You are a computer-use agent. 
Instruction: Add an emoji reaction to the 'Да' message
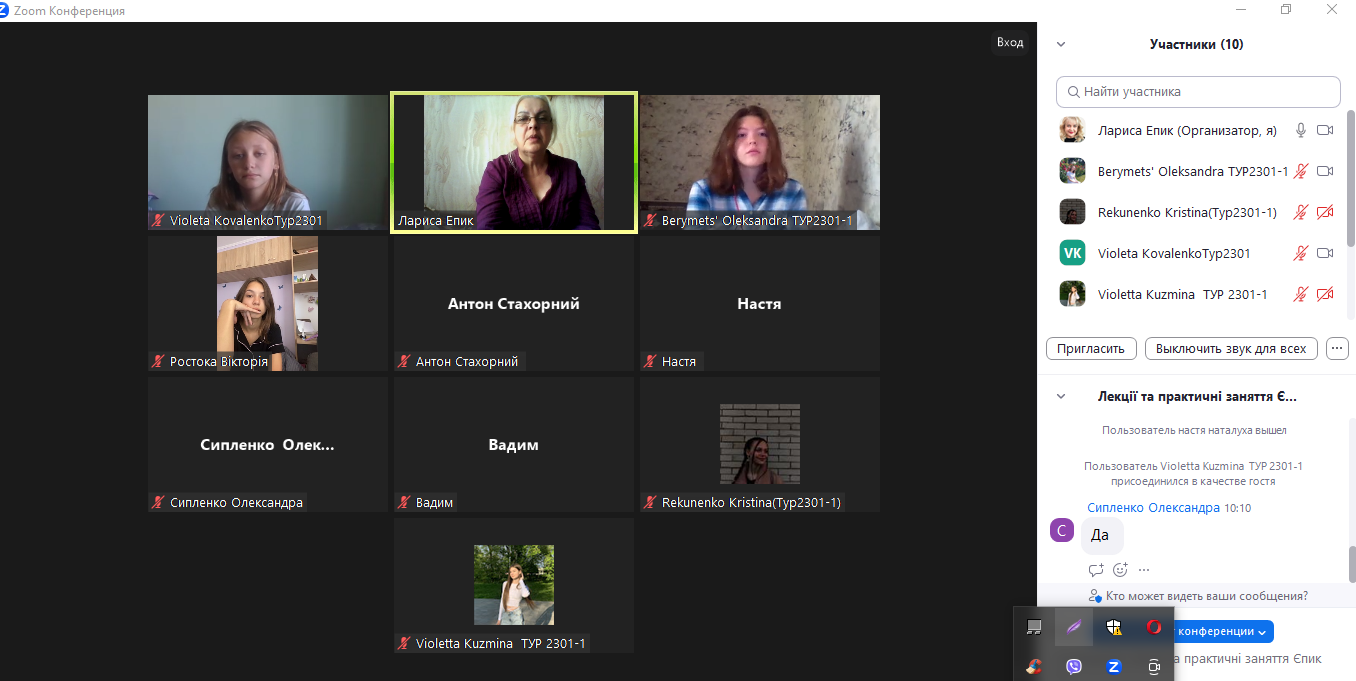(1120, 570)
